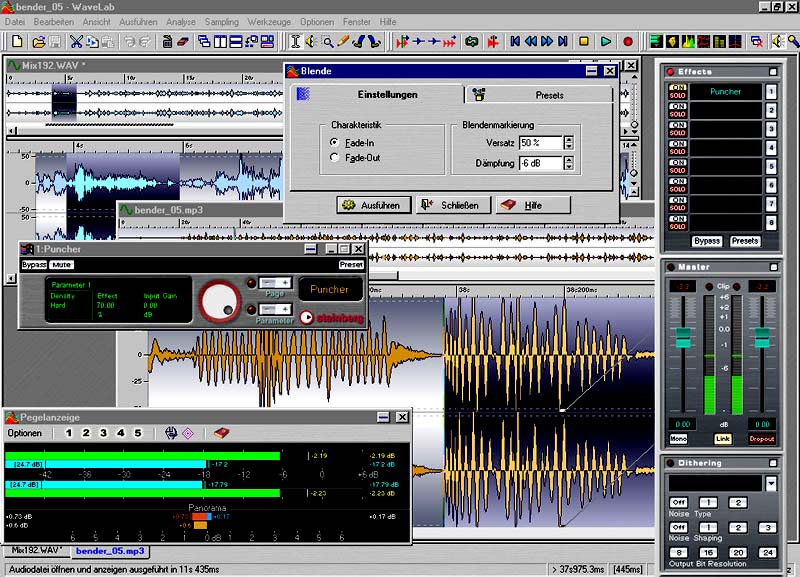Collapse the Master panel header toggle
The width and height of the screenshot is (800, 577).
(773, 267)
